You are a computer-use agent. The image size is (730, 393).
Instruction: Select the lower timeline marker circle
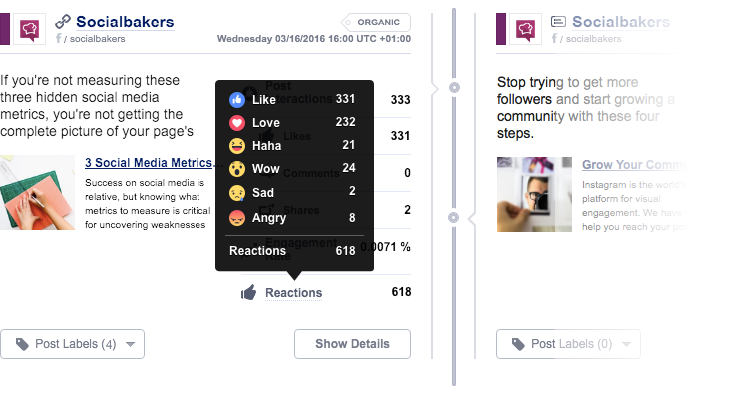(453, 217)
